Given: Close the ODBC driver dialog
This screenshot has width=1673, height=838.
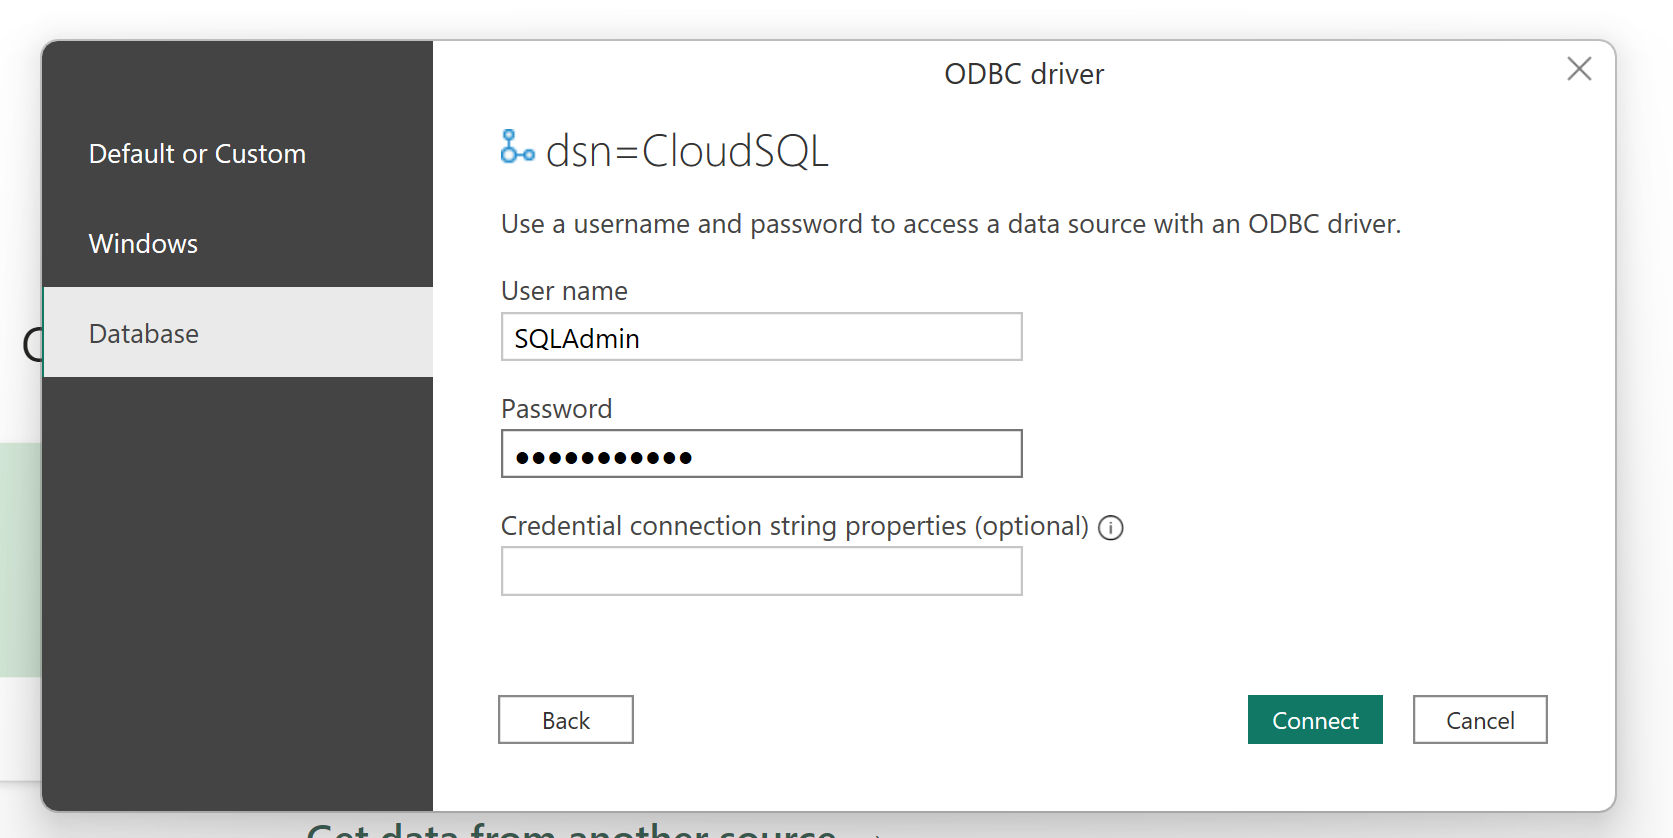Looking at the screenshot, I should tap(1578, 69).
